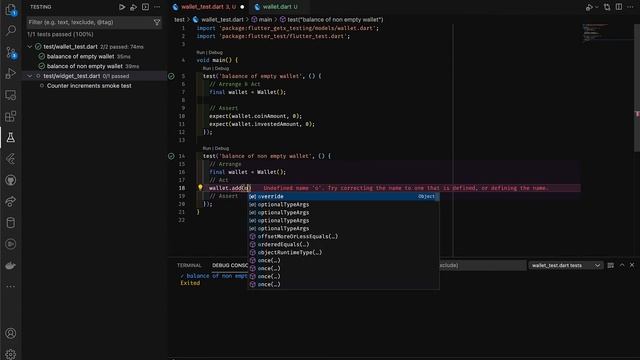Choose 'offsetMoreOrLessEquals(…)' suggestion
The height and width of the screenshot is (360, 640).
pyautogui.click(x=343, y=236)
